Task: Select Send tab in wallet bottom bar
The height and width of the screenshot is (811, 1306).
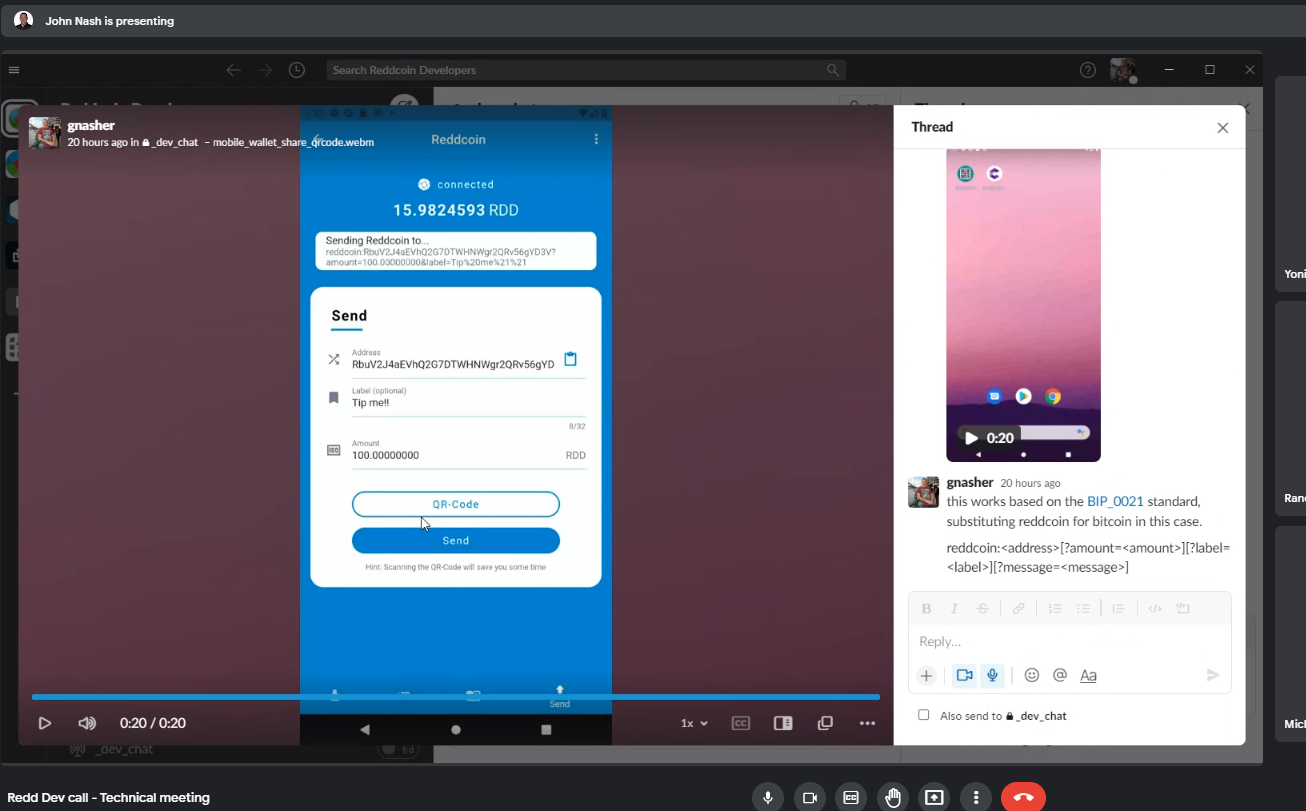Action: [560, 697]
